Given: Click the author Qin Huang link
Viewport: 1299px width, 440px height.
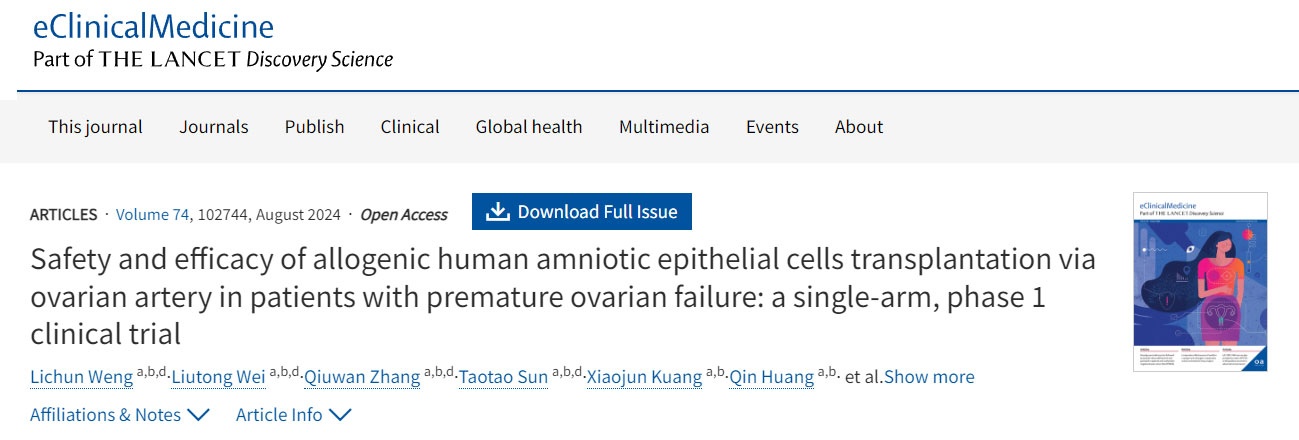Looking at the screenshot, I should (x=772, y=377).
